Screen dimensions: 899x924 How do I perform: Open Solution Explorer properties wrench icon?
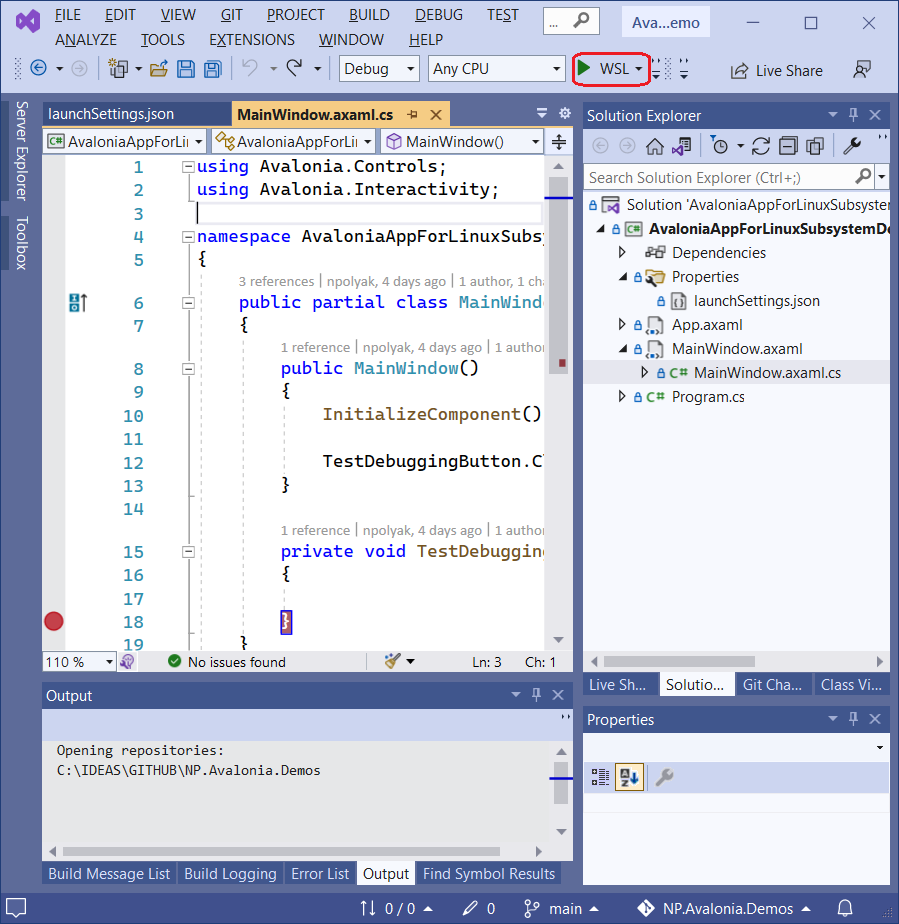click(852, 146)
